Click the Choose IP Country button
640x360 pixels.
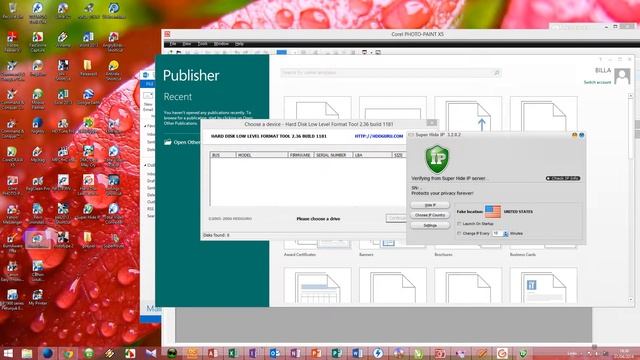tap(430, 215)
